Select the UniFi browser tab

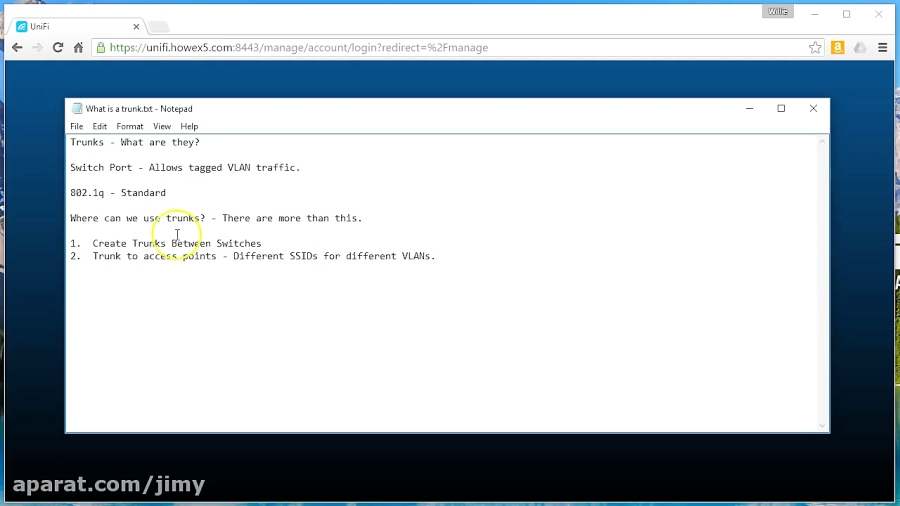tap(77, 26)
